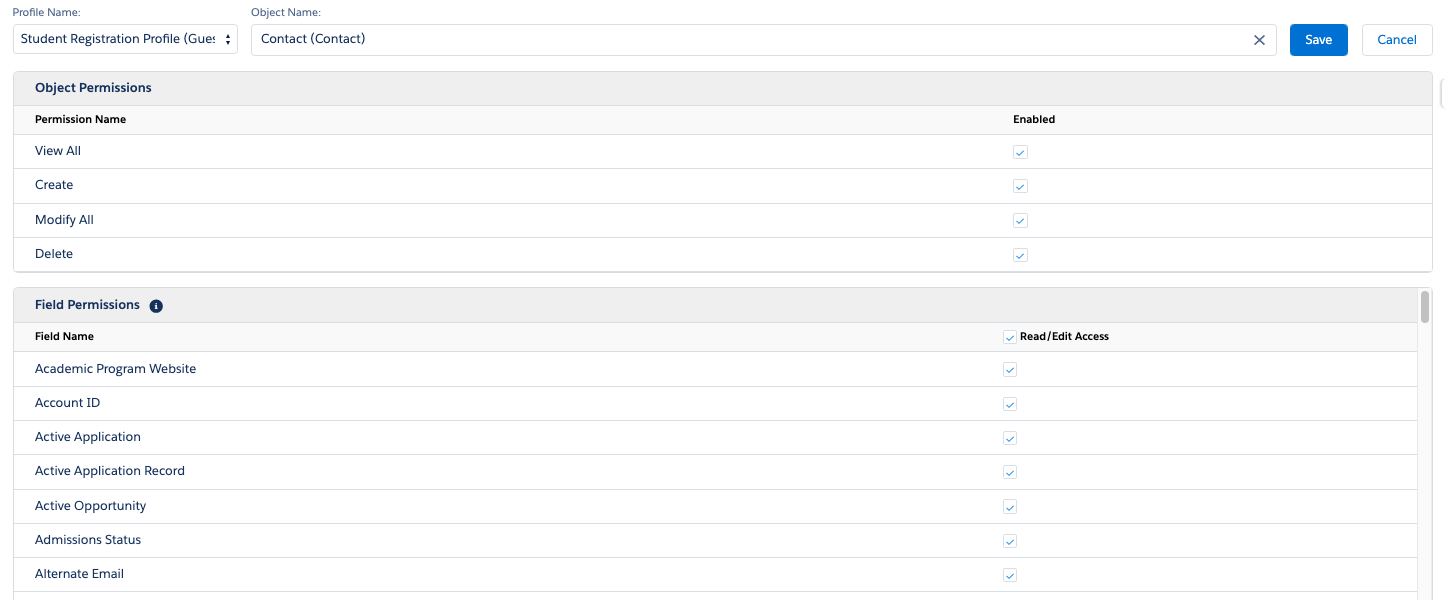1445x600 pixels.
Task: Click the Field Permissions info icon
Action: point(156,306)
